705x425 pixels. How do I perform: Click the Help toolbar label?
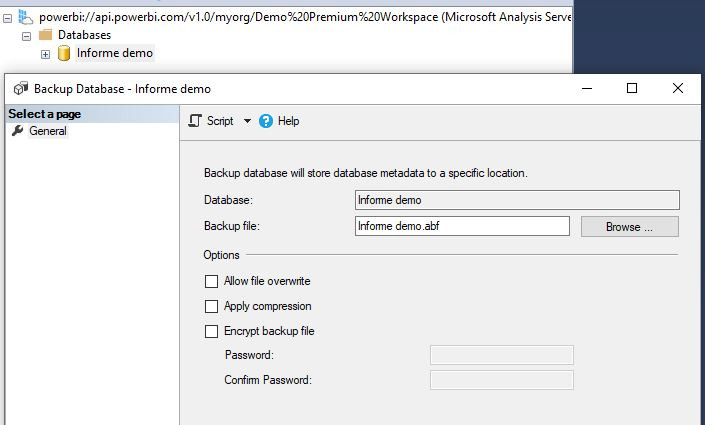click(288, 121)
